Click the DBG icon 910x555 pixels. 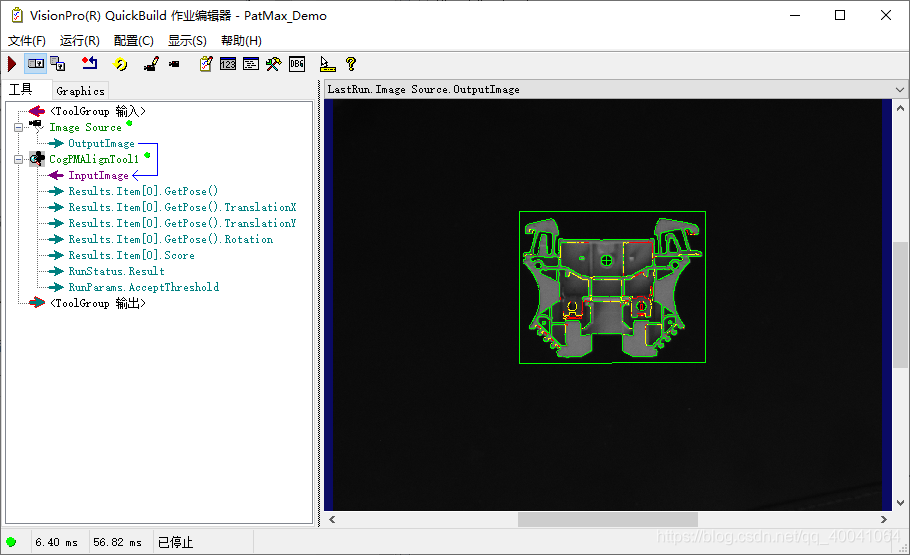[x=297, y=64]
